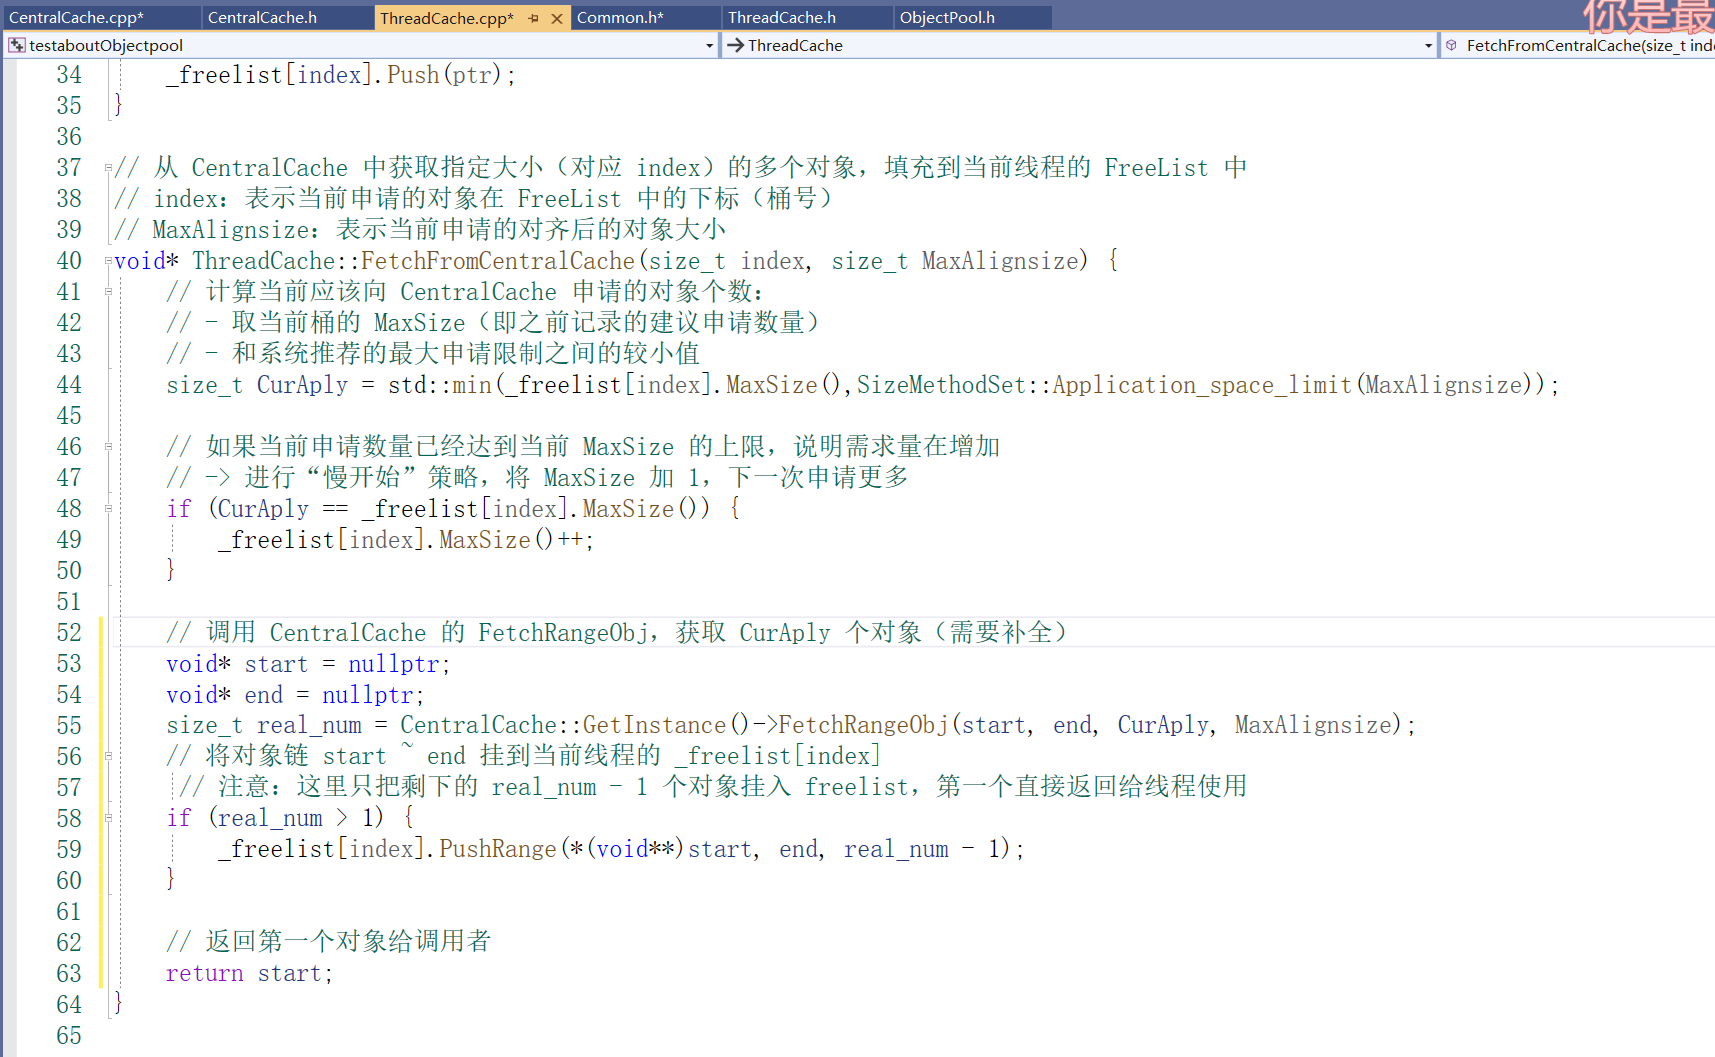
Task: Click the function name FetchFromCentralCache on line 40
Action: pyautogui.click(x=498, y=261)
